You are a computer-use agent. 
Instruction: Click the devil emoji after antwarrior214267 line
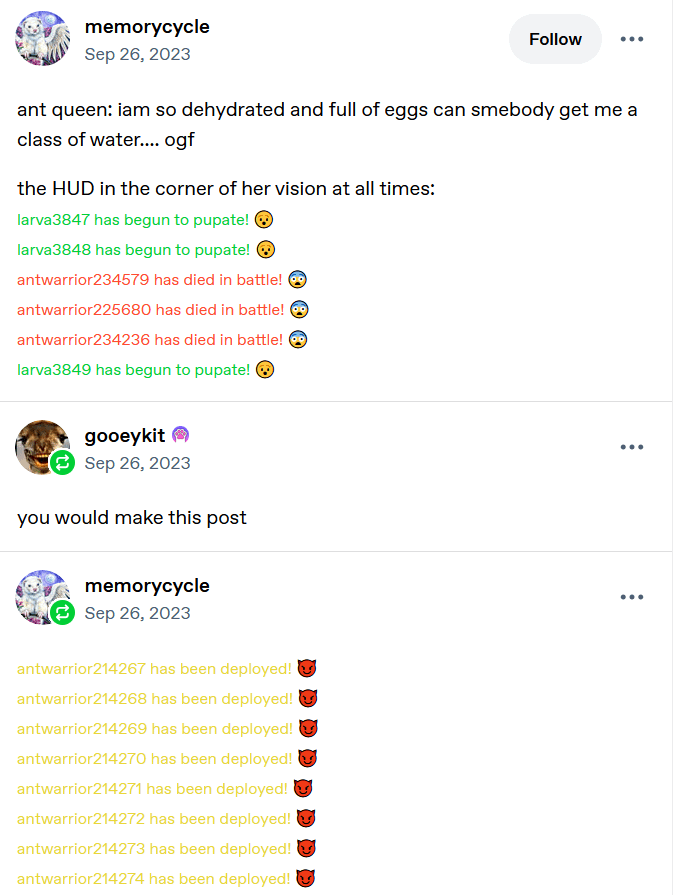point(306,669)
